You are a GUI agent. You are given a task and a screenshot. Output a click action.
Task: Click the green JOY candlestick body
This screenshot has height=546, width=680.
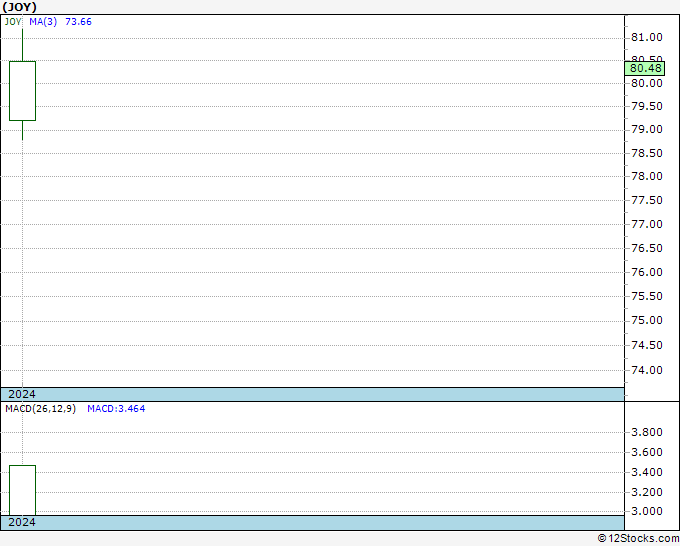tap(23, 91)
